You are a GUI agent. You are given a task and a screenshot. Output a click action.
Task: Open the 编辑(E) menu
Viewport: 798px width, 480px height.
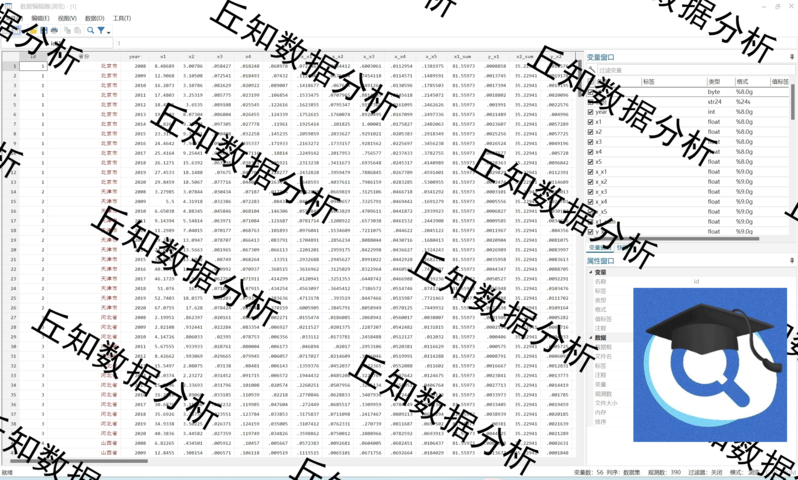pos(40,18)
